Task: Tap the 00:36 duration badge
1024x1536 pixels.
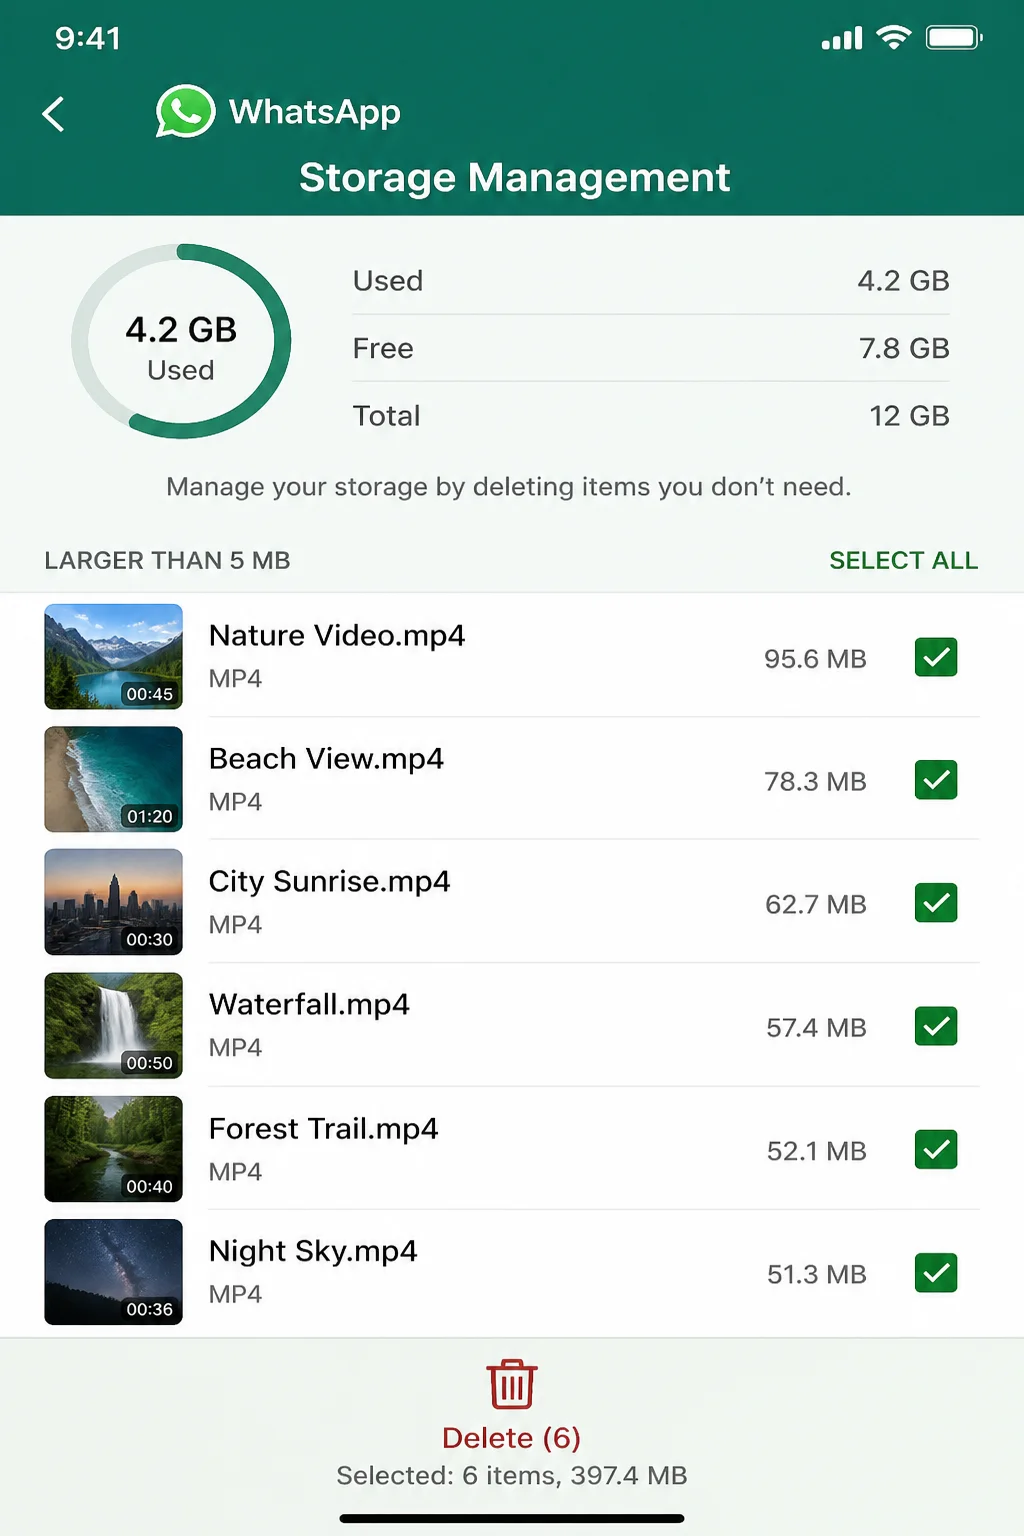Action: pyautogui.click(x=149, y=1309)
